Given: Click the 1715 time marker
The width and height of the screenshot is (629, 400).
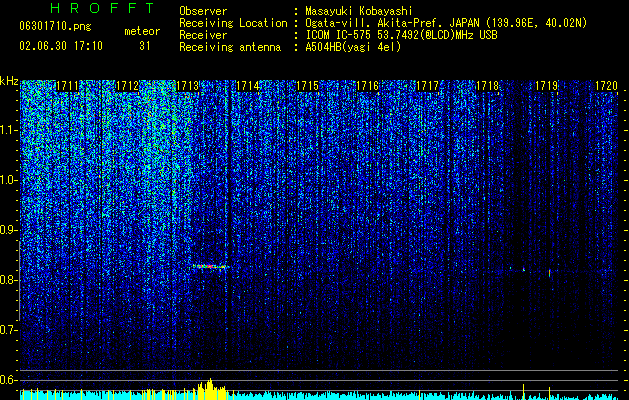Looking at the screenshot, I should point(307,86).
